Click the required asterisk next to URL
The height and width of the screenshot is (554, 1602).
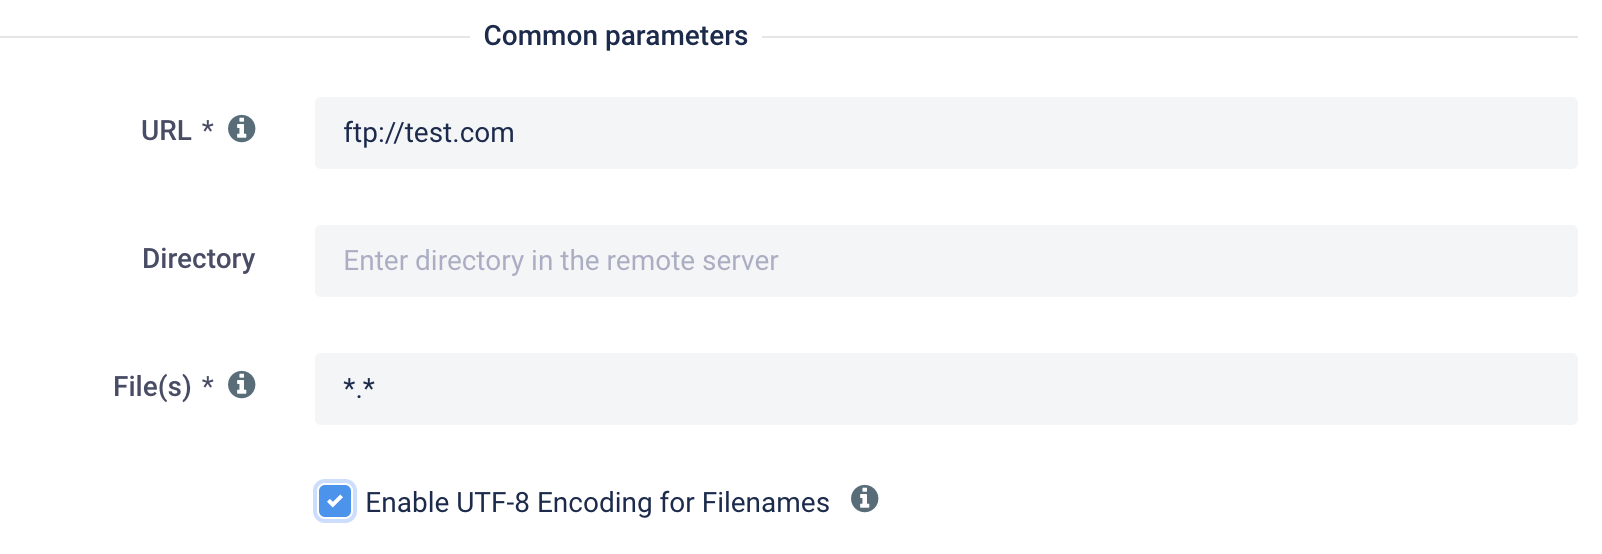pyautogui.click(x=208, y=128)
